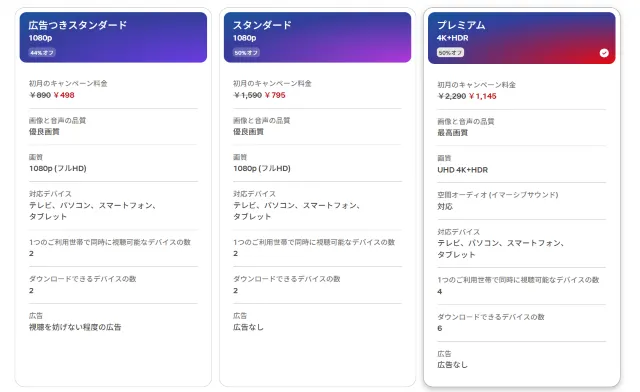Click the Premium 4K+HDR subtitle

(452, 38)
